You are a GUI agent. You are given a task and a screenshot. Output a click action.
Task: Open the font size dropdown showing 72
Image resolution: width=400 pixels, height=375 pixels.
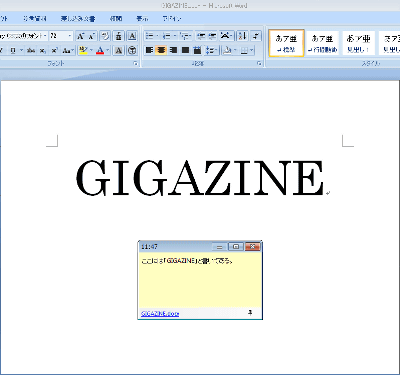pyautogui.click(x=61, y=36)
